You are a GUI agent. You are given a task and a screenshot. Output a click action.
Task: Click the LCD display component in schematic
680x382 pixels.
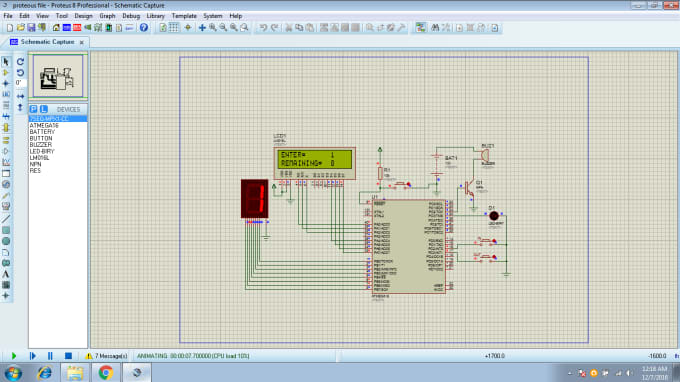315,163
